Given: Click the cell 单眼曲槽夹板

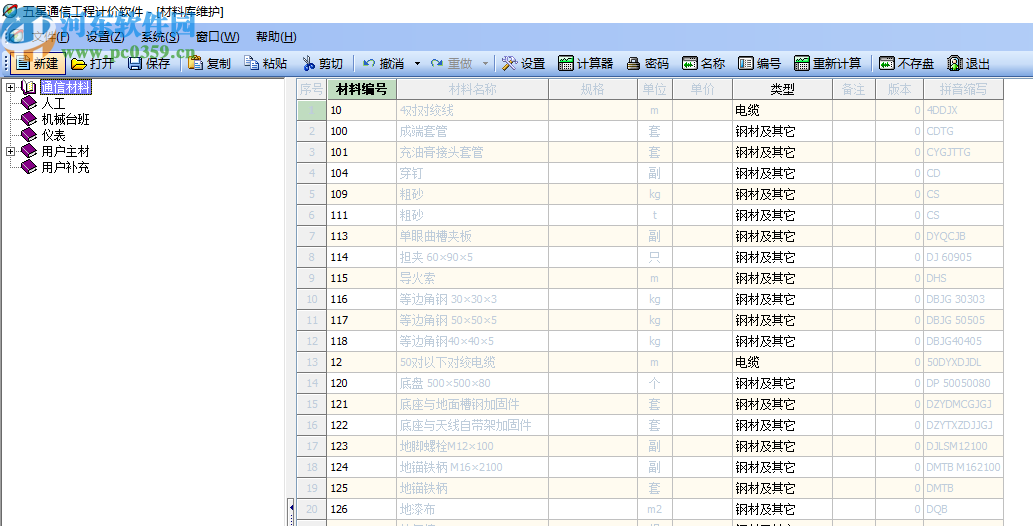Looking at the screenshot, I should [472, 236].
